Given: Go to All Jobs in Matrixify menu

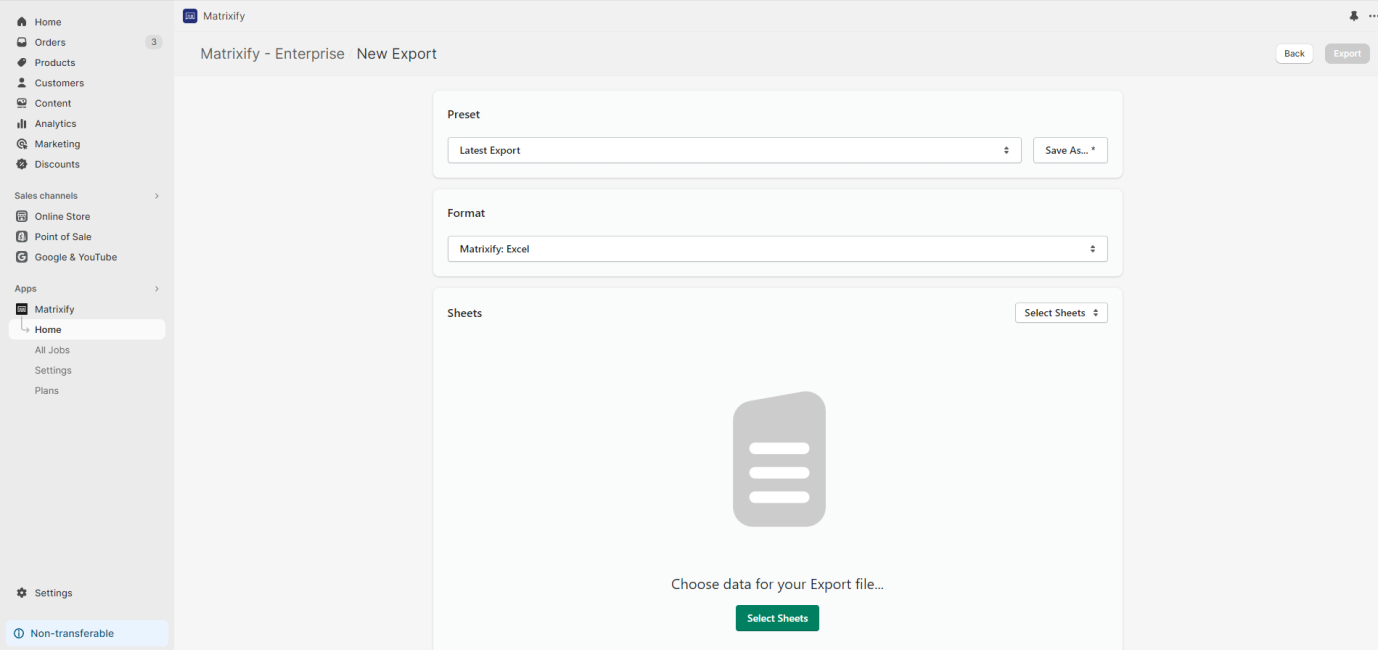Looking at the screenshot, I should pos(52,350).
